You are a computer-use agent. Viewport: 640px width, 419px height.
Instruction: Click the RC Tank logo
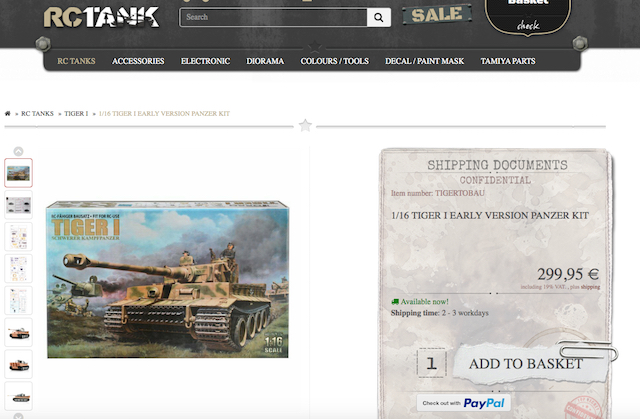tap(101, 17)
